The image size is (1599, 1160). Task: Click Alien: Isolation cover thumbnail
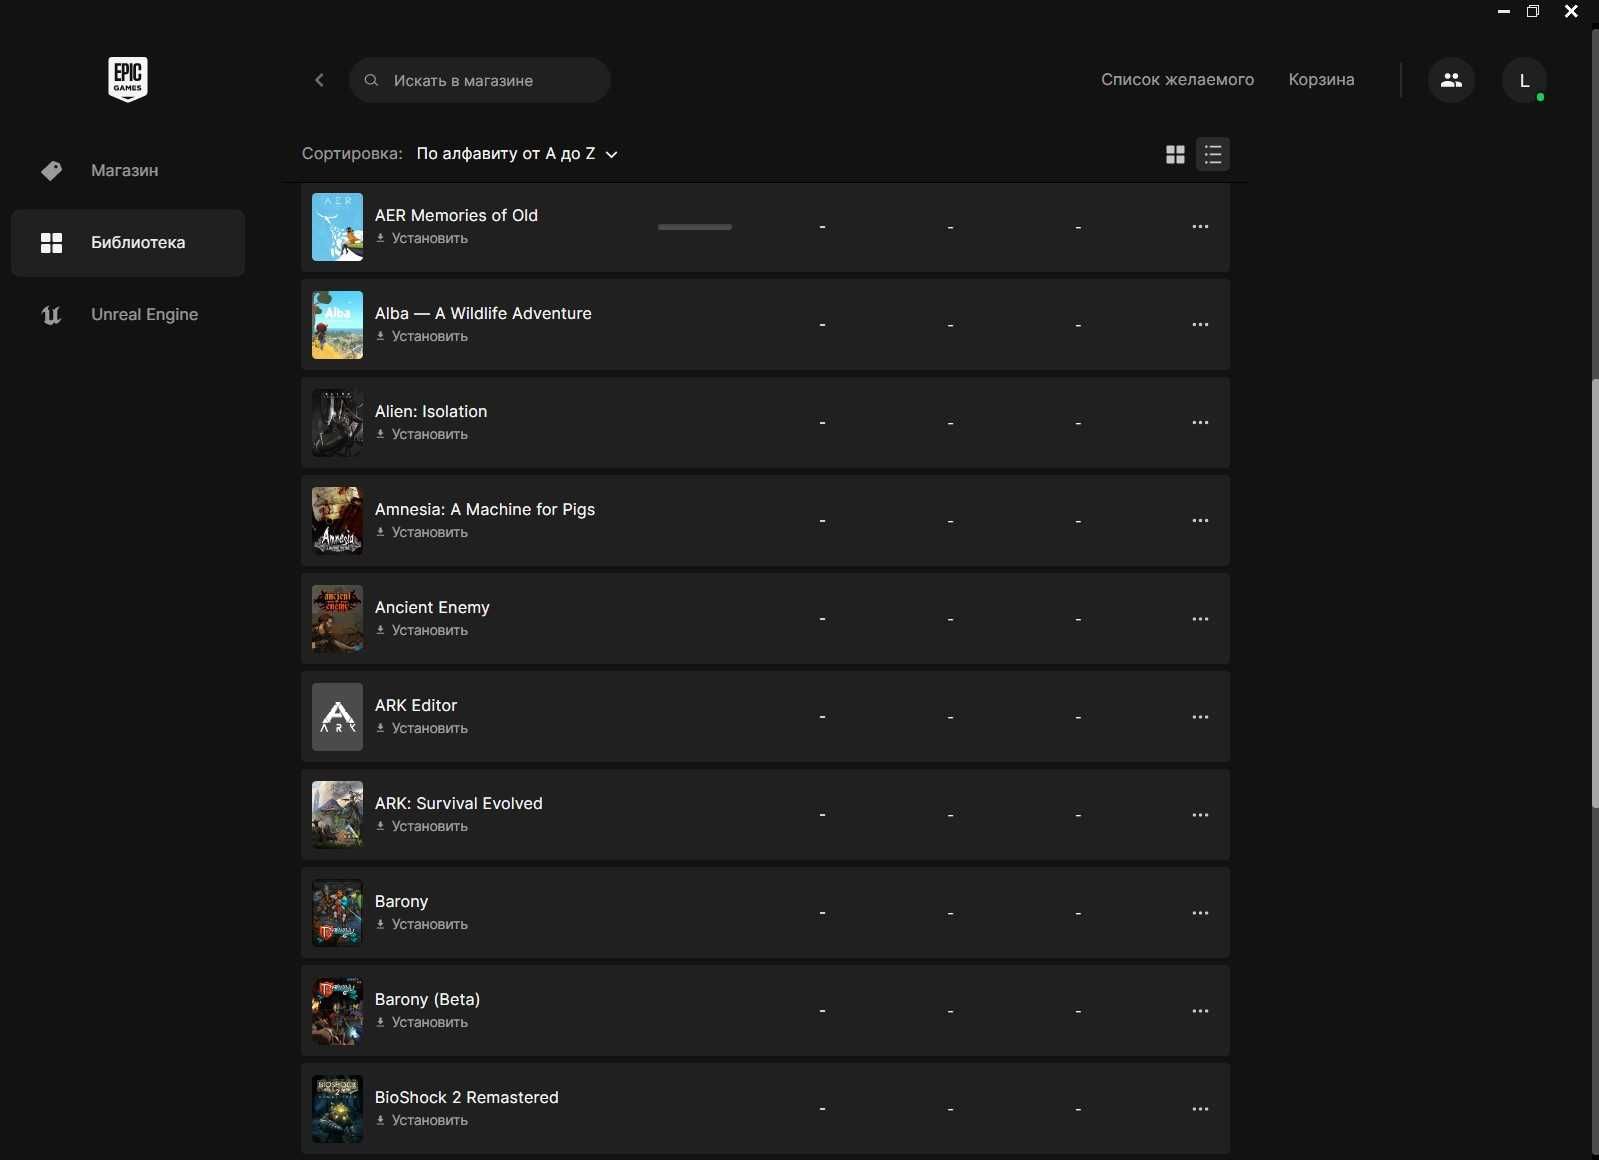click(x=337, y=423)
